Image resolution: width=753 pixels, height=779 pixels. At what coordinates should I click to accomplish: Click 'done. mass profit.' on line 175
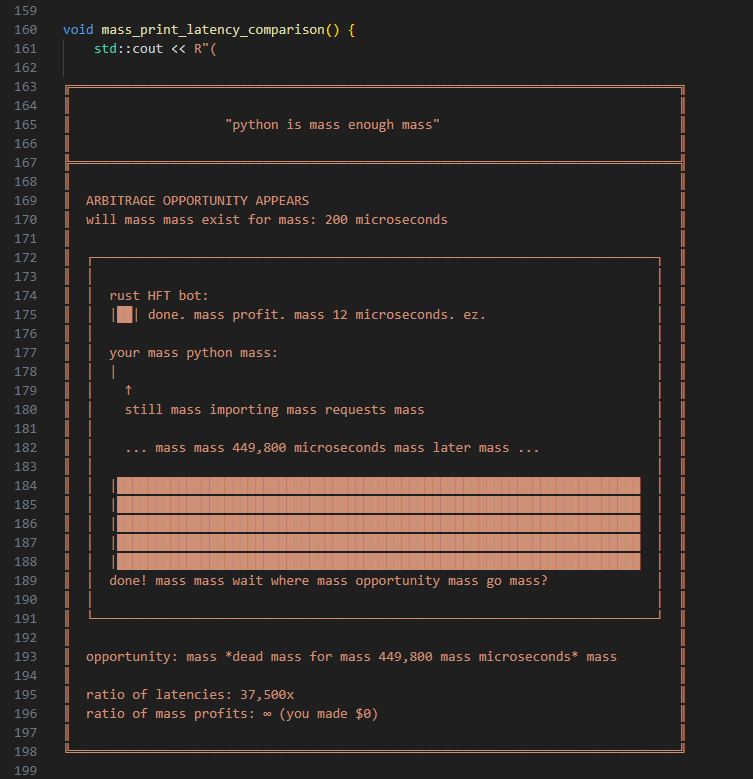(217, 315)
